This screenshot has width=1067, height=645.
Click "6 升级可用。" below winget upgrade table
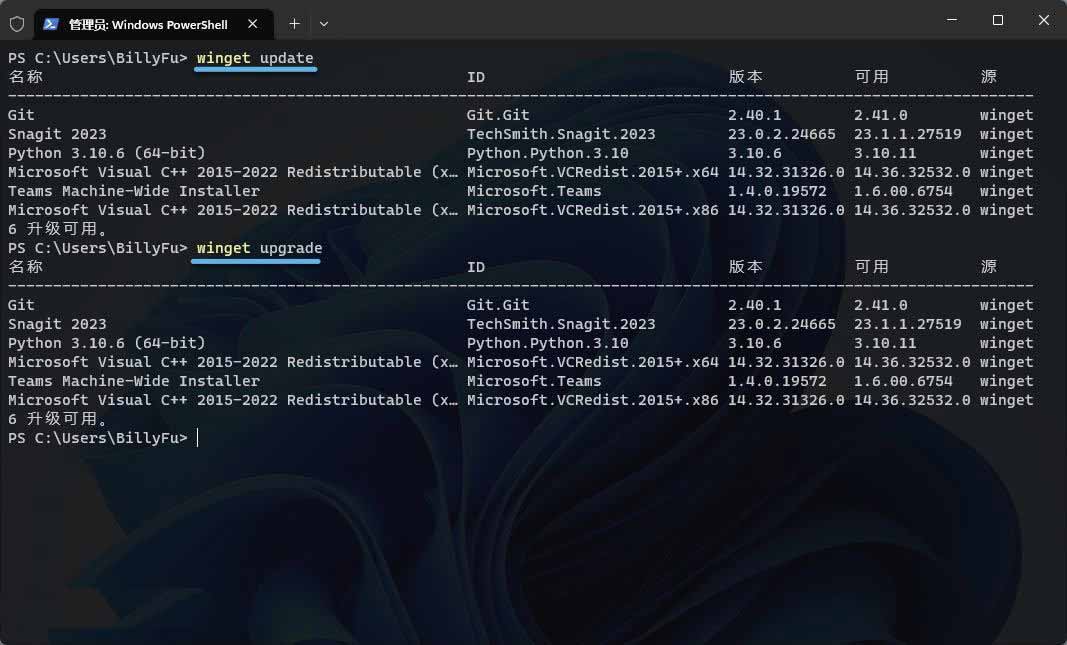[x=58, y=419]
